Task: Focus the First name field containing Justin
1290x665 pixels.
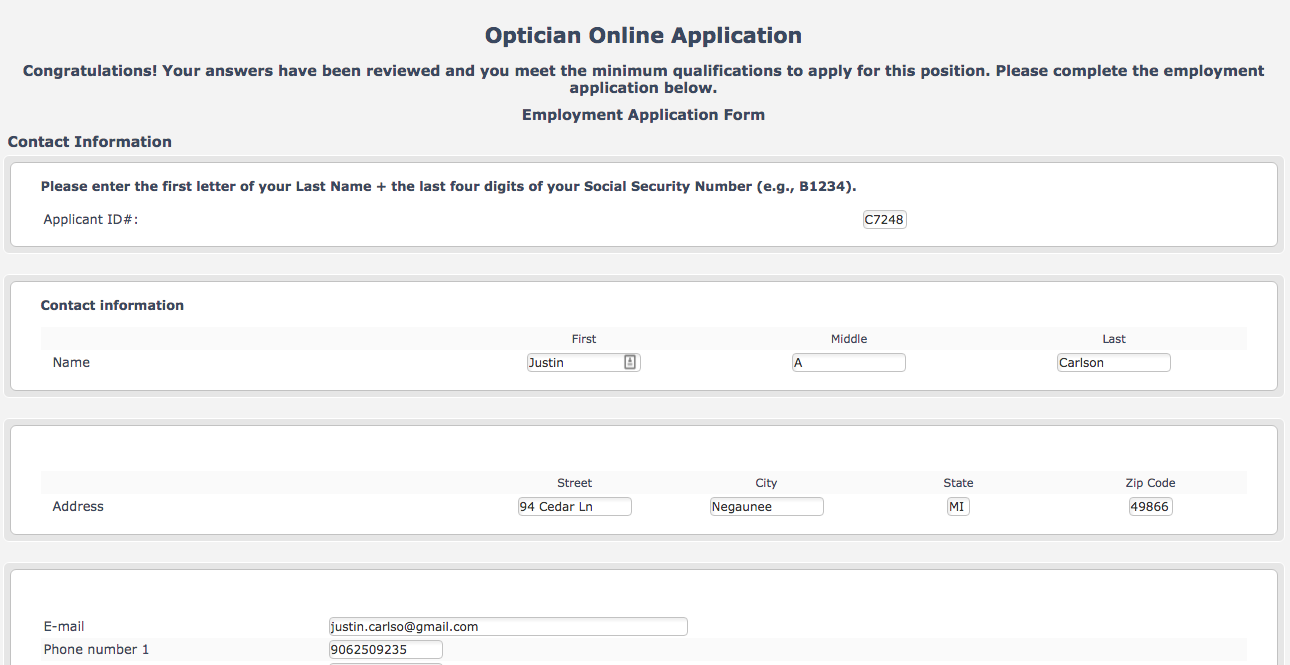Action: [x=574, y=363]
